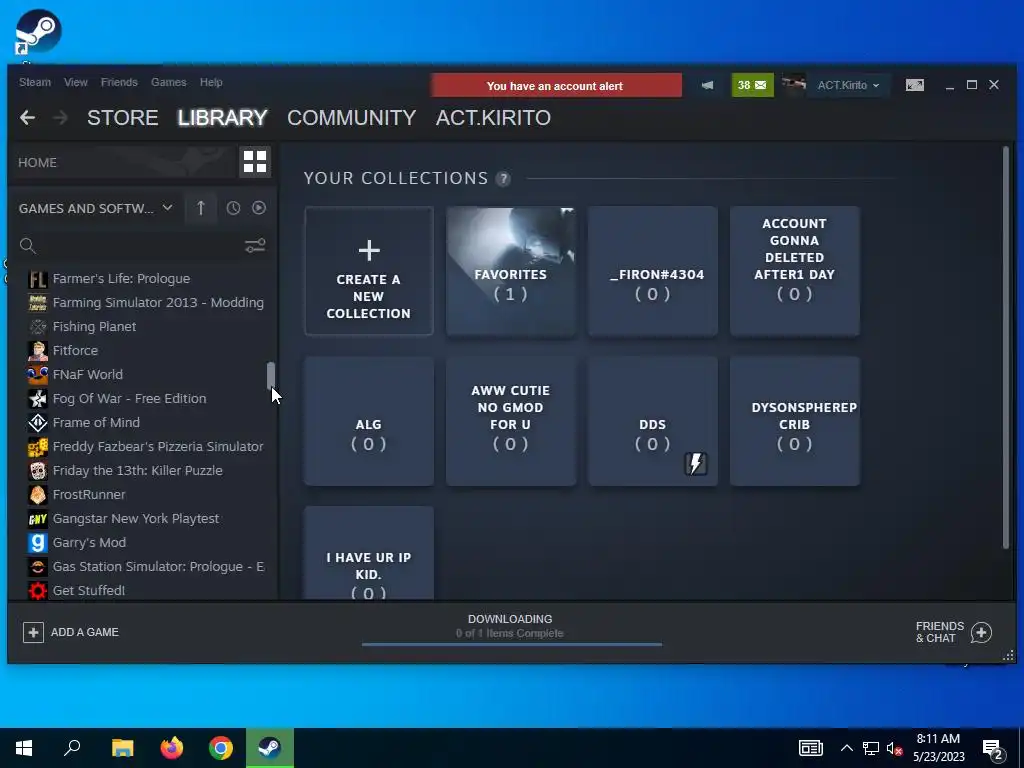Click the DDS dynamic collection lightning icon
Screen dimensions: 1024x768
coord(696,464)
